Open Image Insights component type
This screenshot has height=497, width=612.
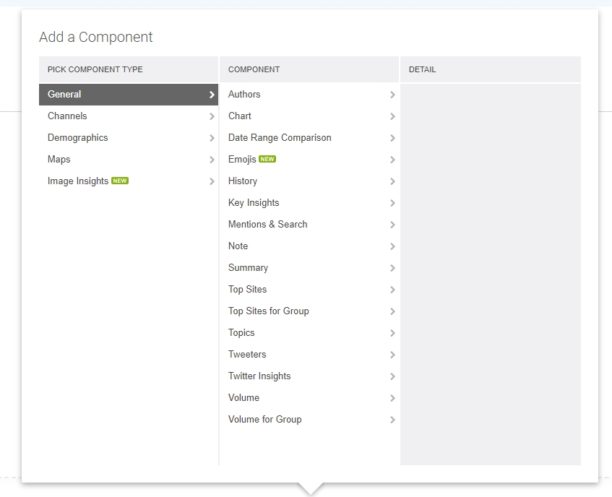pos(78,181)
